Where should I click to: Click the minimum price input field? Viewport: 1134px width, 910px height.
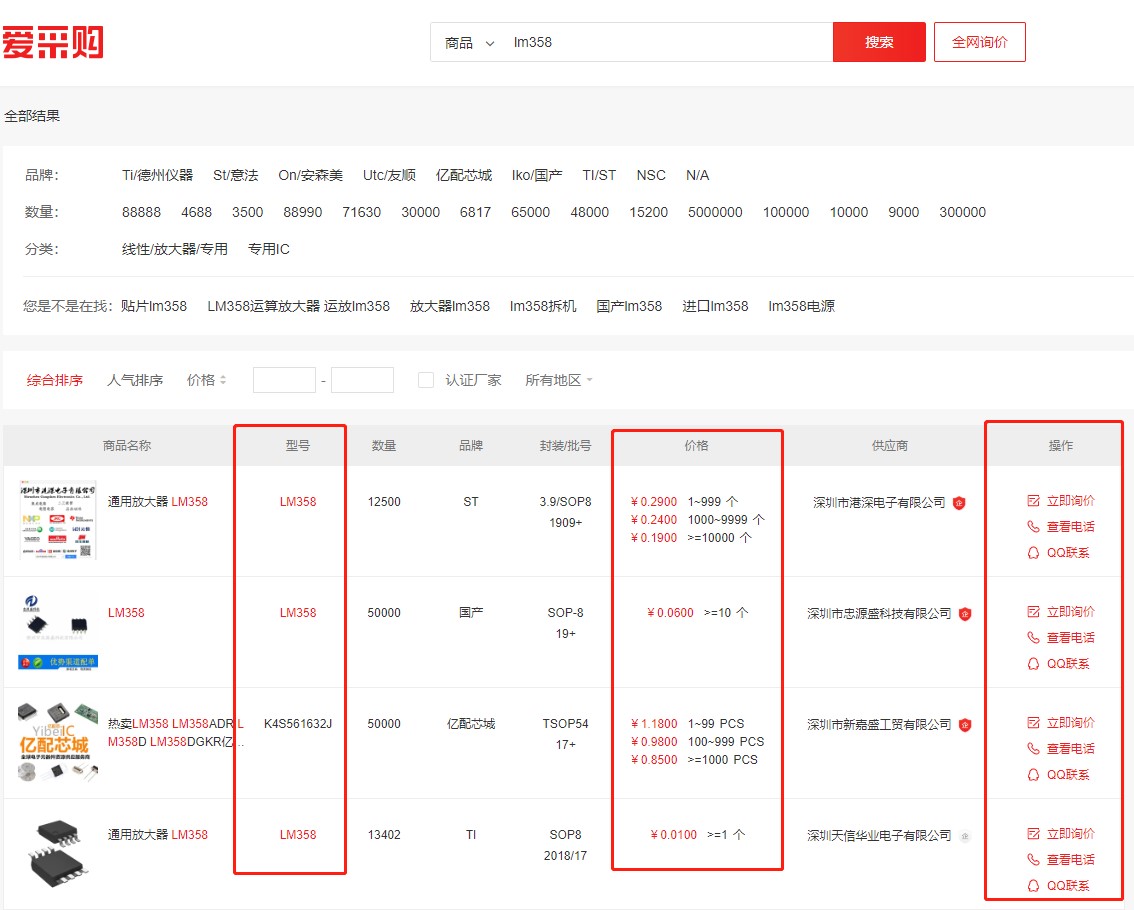click(x=284, y=379)
